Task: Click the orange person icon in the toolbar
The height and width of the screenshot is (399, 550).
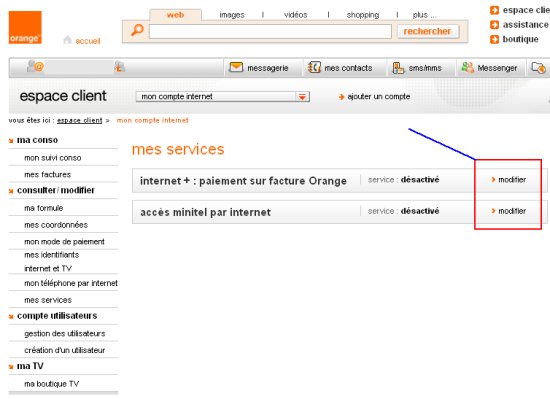Action: (120, 66)
